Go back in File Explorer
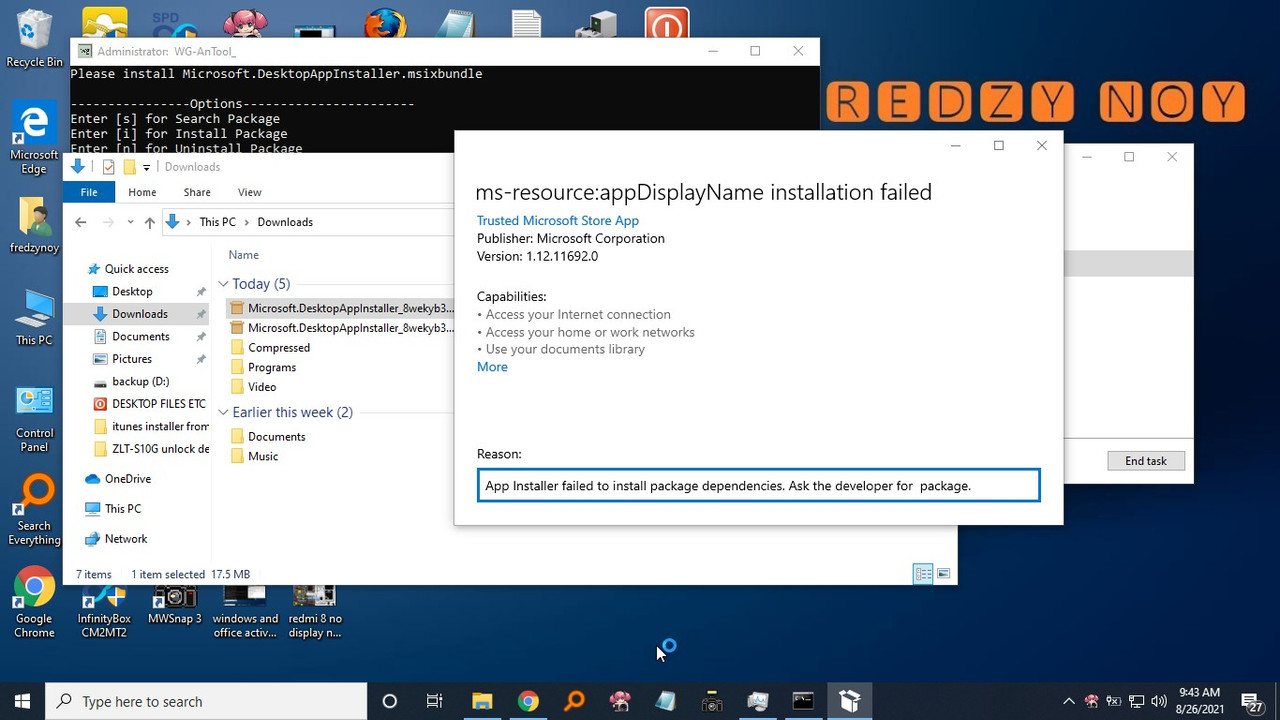The image size is (1280, 720). [x=81, y=222]
